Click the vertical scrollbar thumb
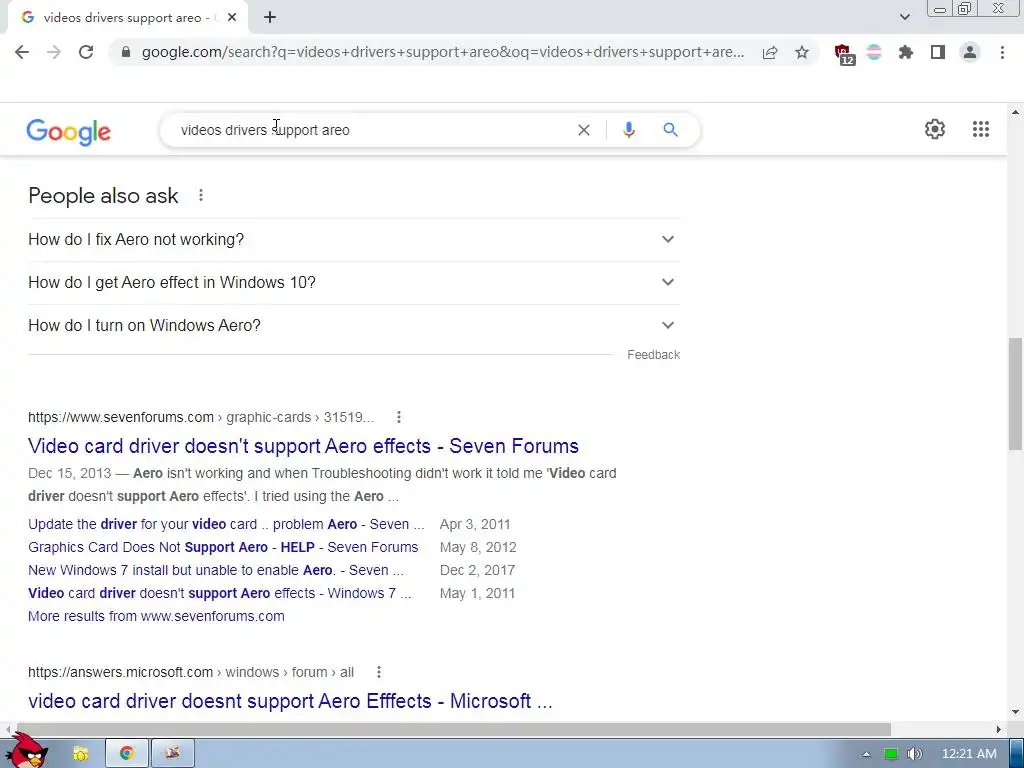The width and height of the screenshot is (1024, 768). tap(1015, 394)
